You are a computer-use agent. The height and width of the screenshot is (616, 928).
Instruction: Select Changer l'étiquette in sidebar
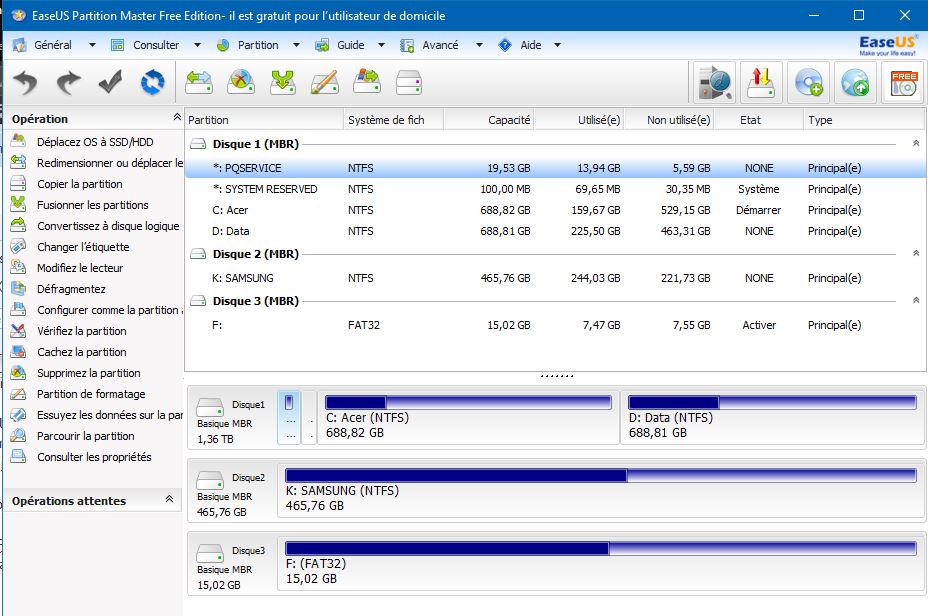pyautogui.click(x=83, y=247)
